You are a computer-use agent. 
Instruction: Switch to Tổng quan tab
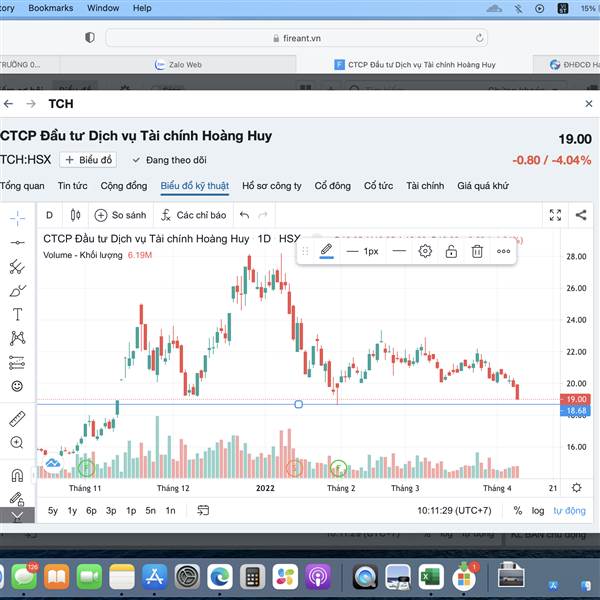(22, 186)
